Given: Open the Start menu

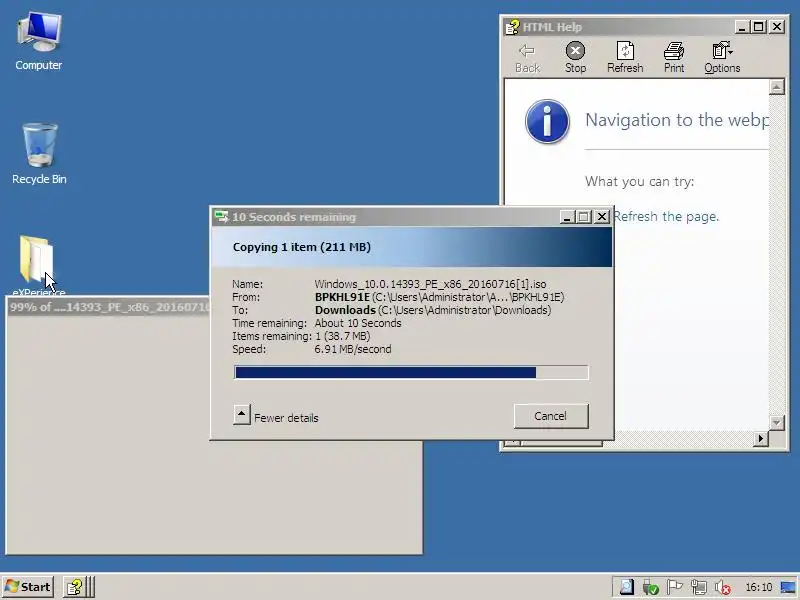Looking at the screenshot, I should click(x=29, y=587).
